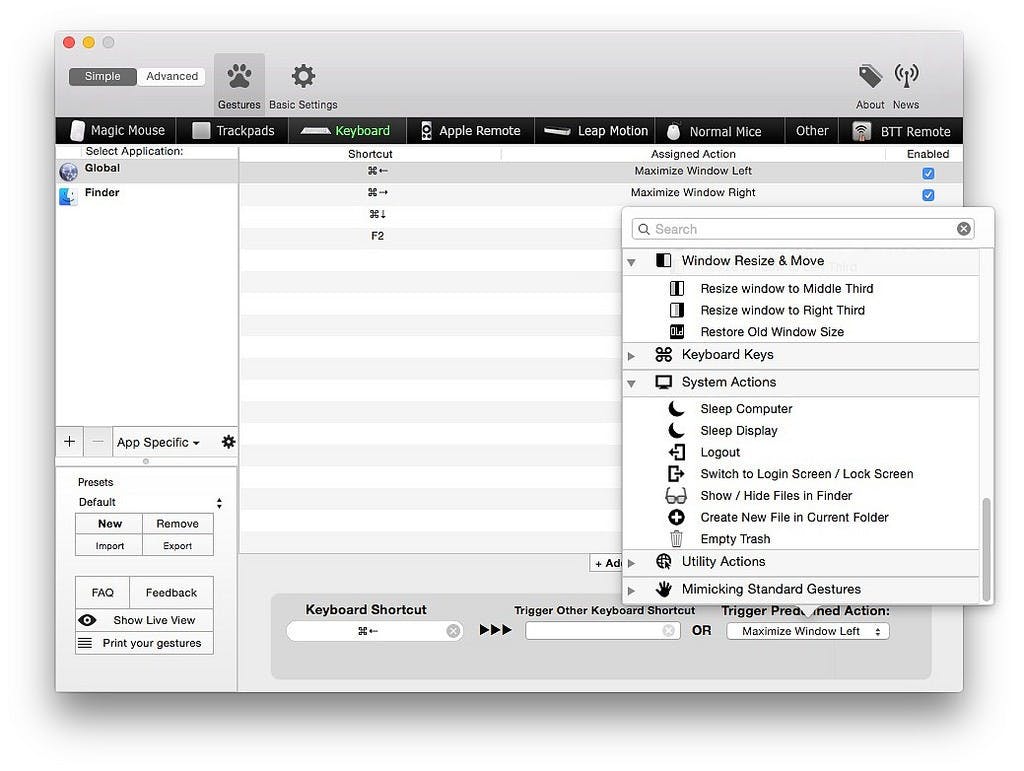Click the Sleep Display moon icon
The image size is (1024, 771).
coord(677,430)
